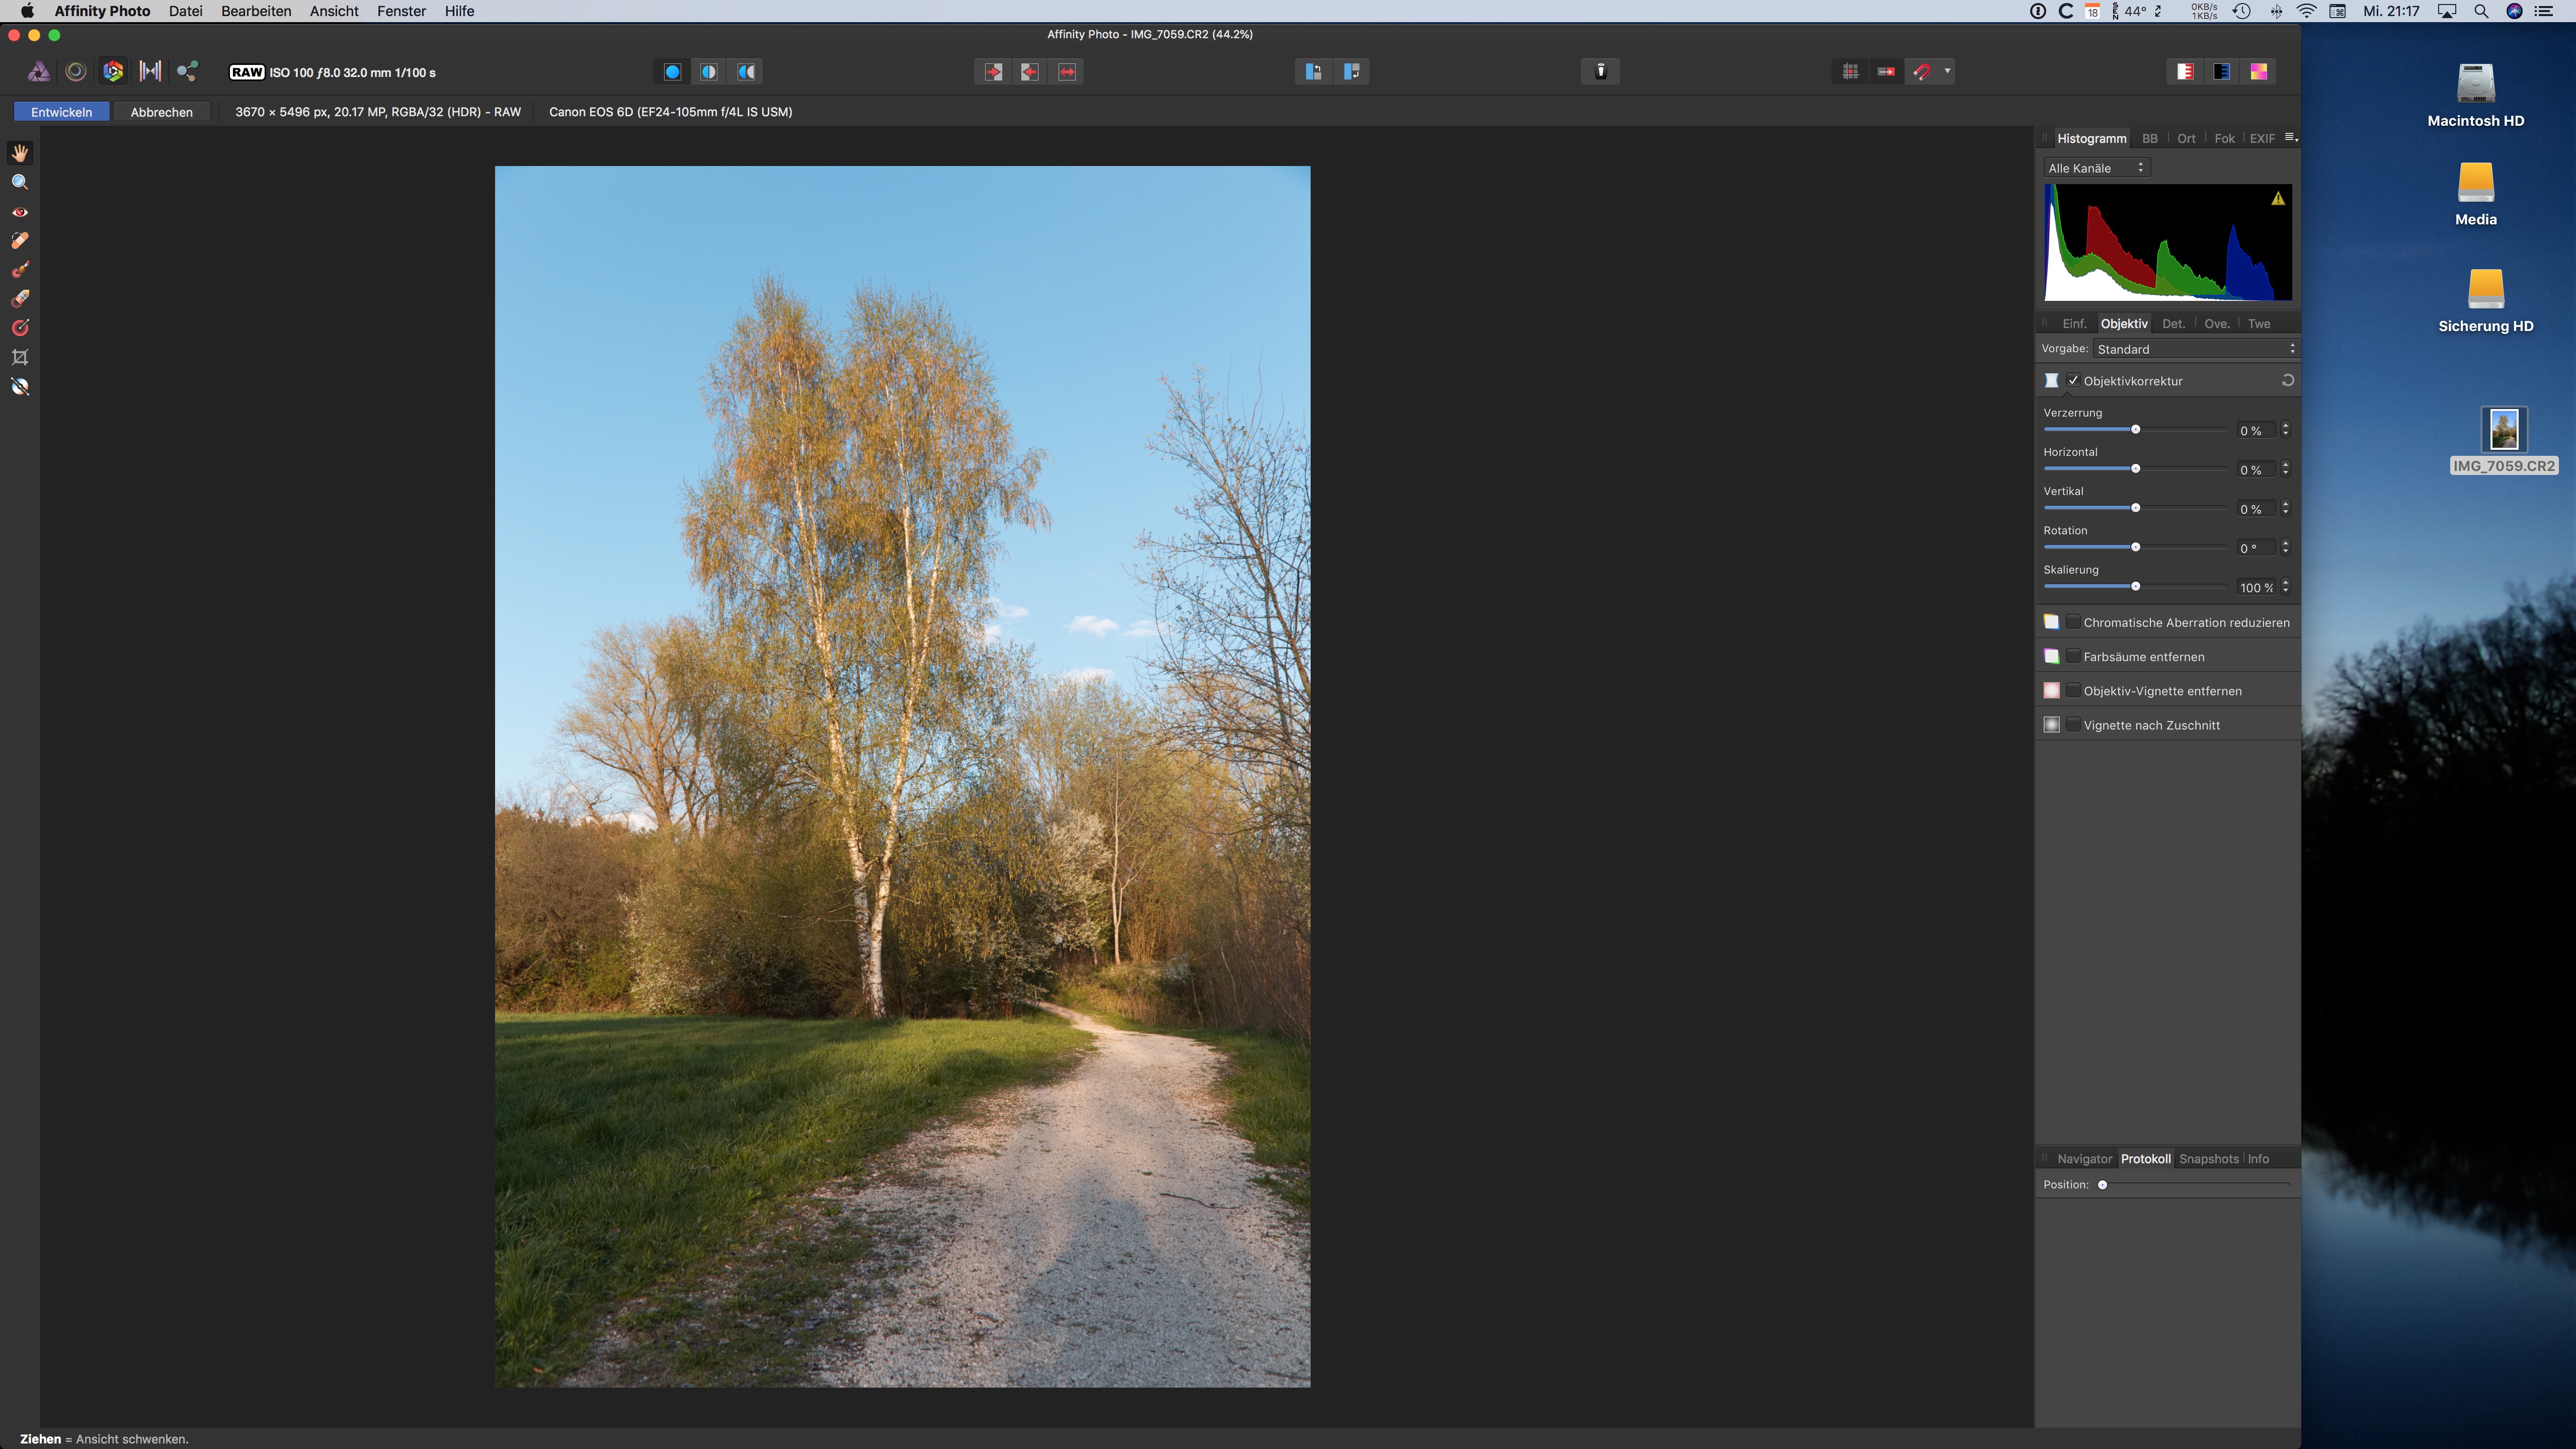Switch to Tone Mapping Persona icon
The width and height of the screenshot is (2576, 1449).
point(150,72)
